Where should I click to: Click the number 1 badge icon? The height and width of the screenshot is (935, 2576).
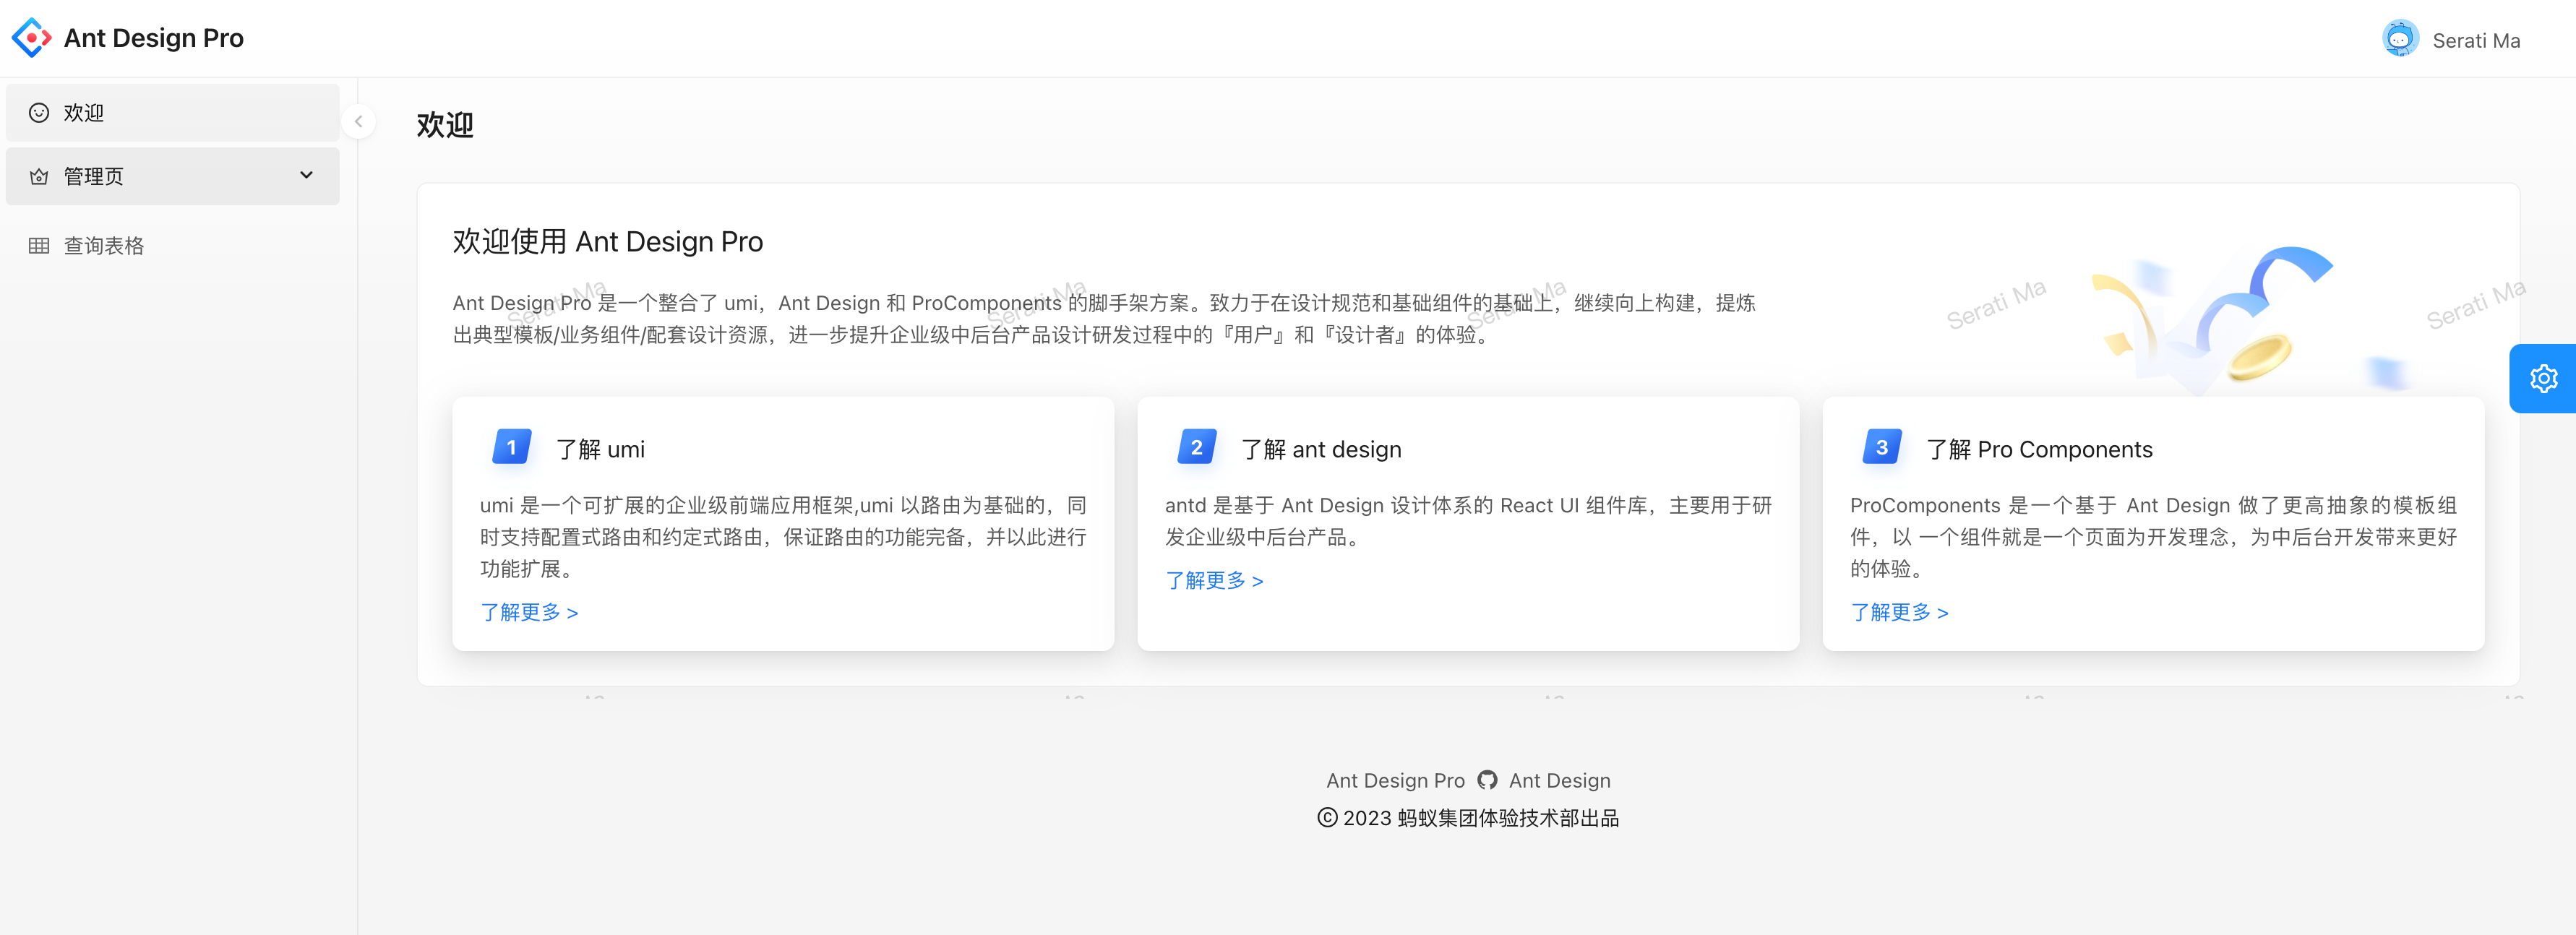click(x=511, y=447)
